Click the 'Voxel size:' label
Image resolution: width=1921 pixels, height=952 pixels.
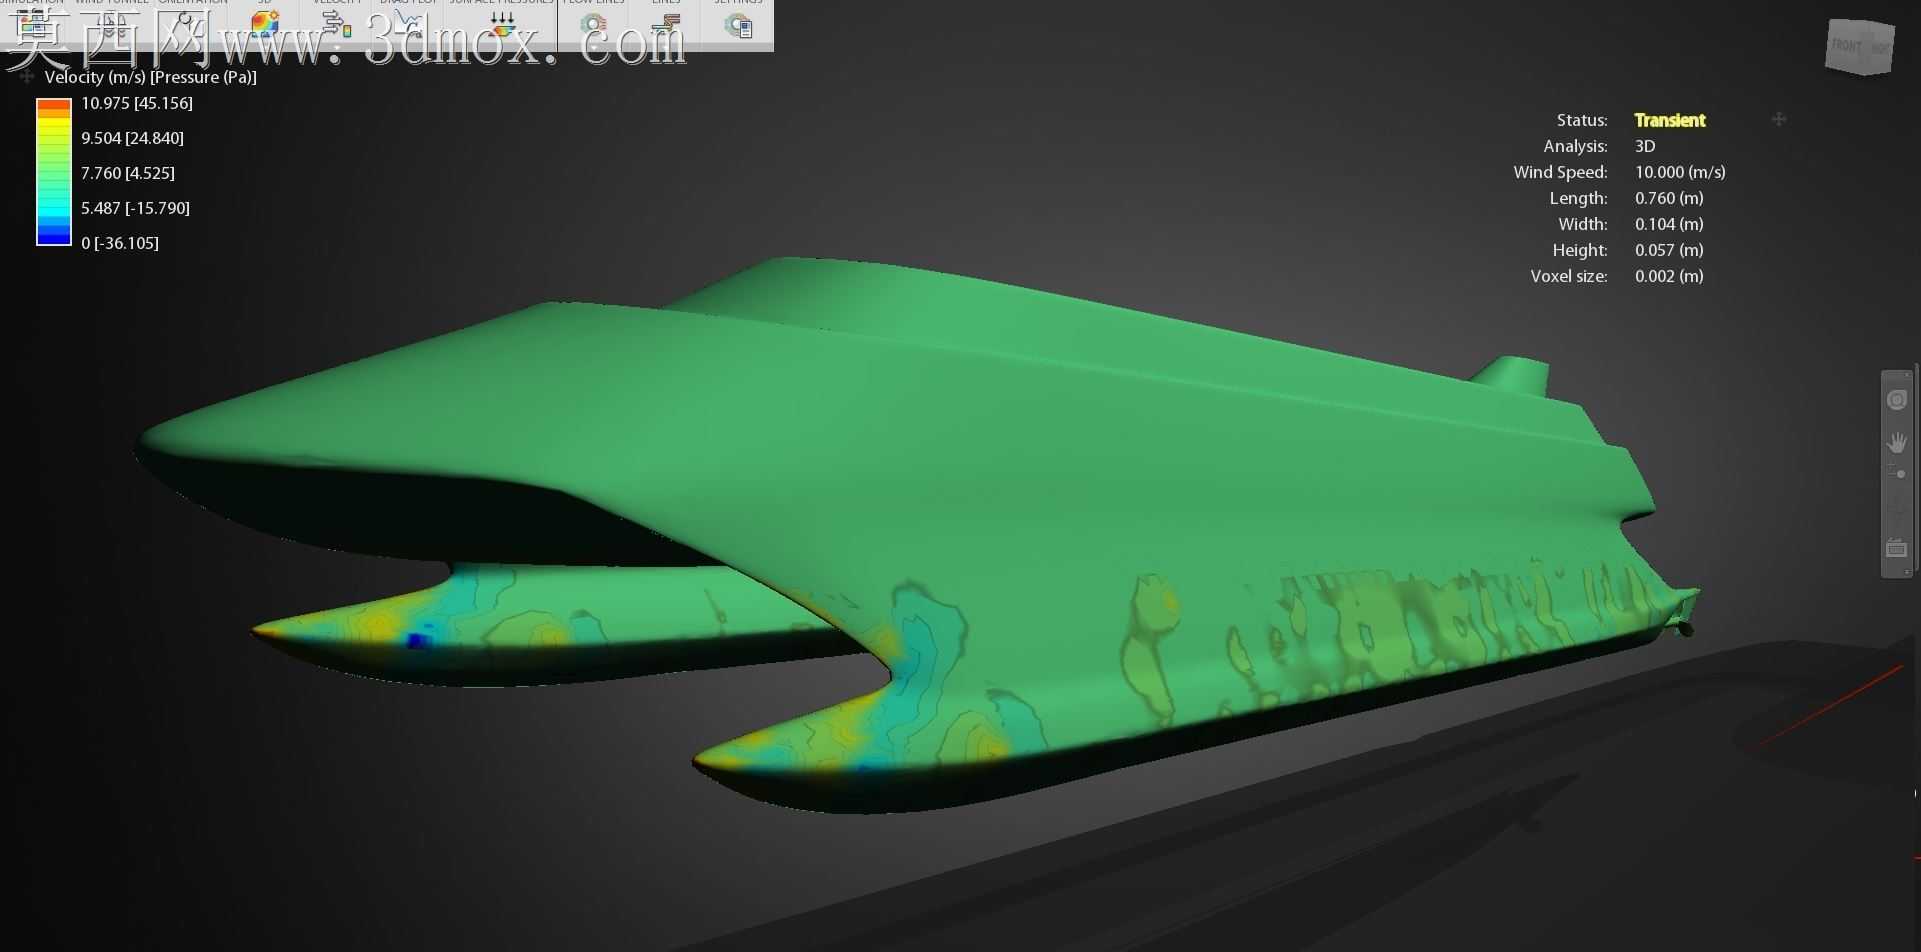tap(1569, 276)
